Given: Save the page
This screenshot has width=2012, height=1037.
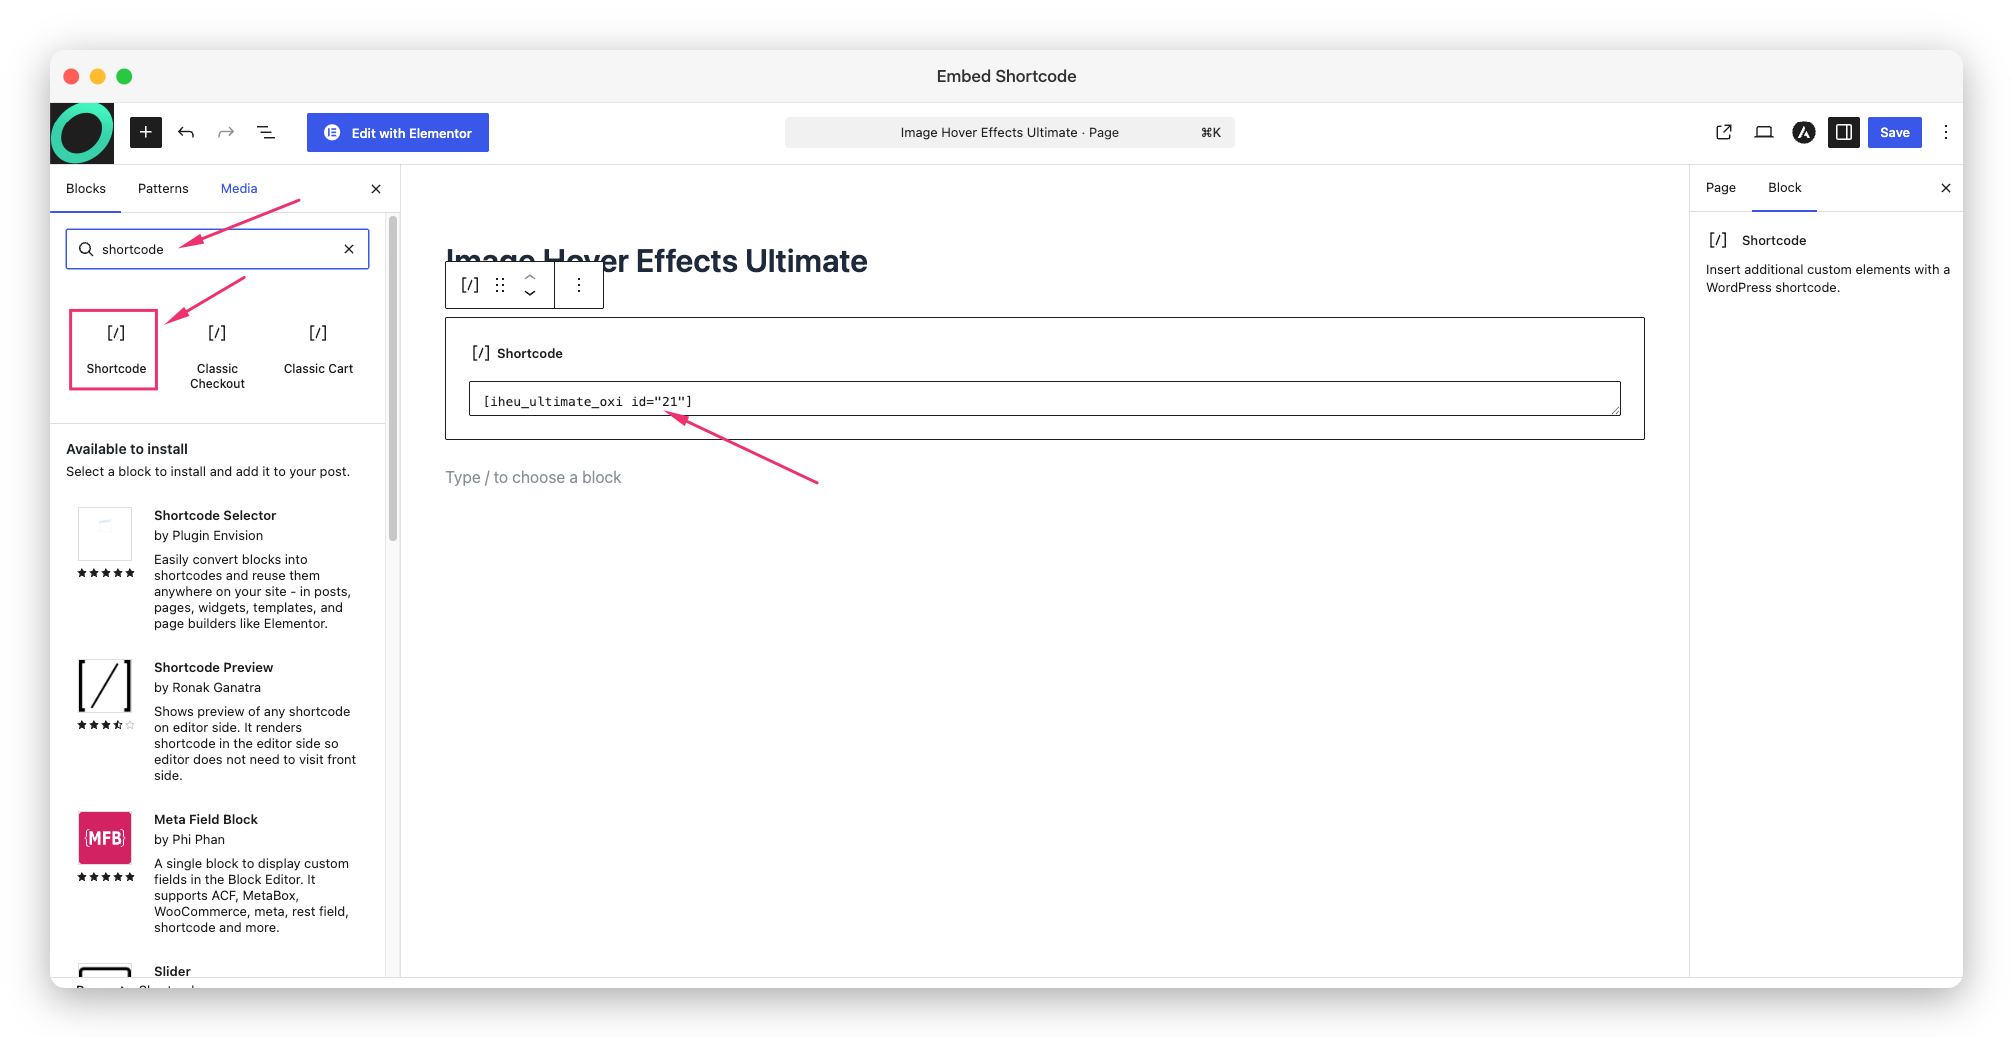Looking at the screenshot, I should [1895, 132].
